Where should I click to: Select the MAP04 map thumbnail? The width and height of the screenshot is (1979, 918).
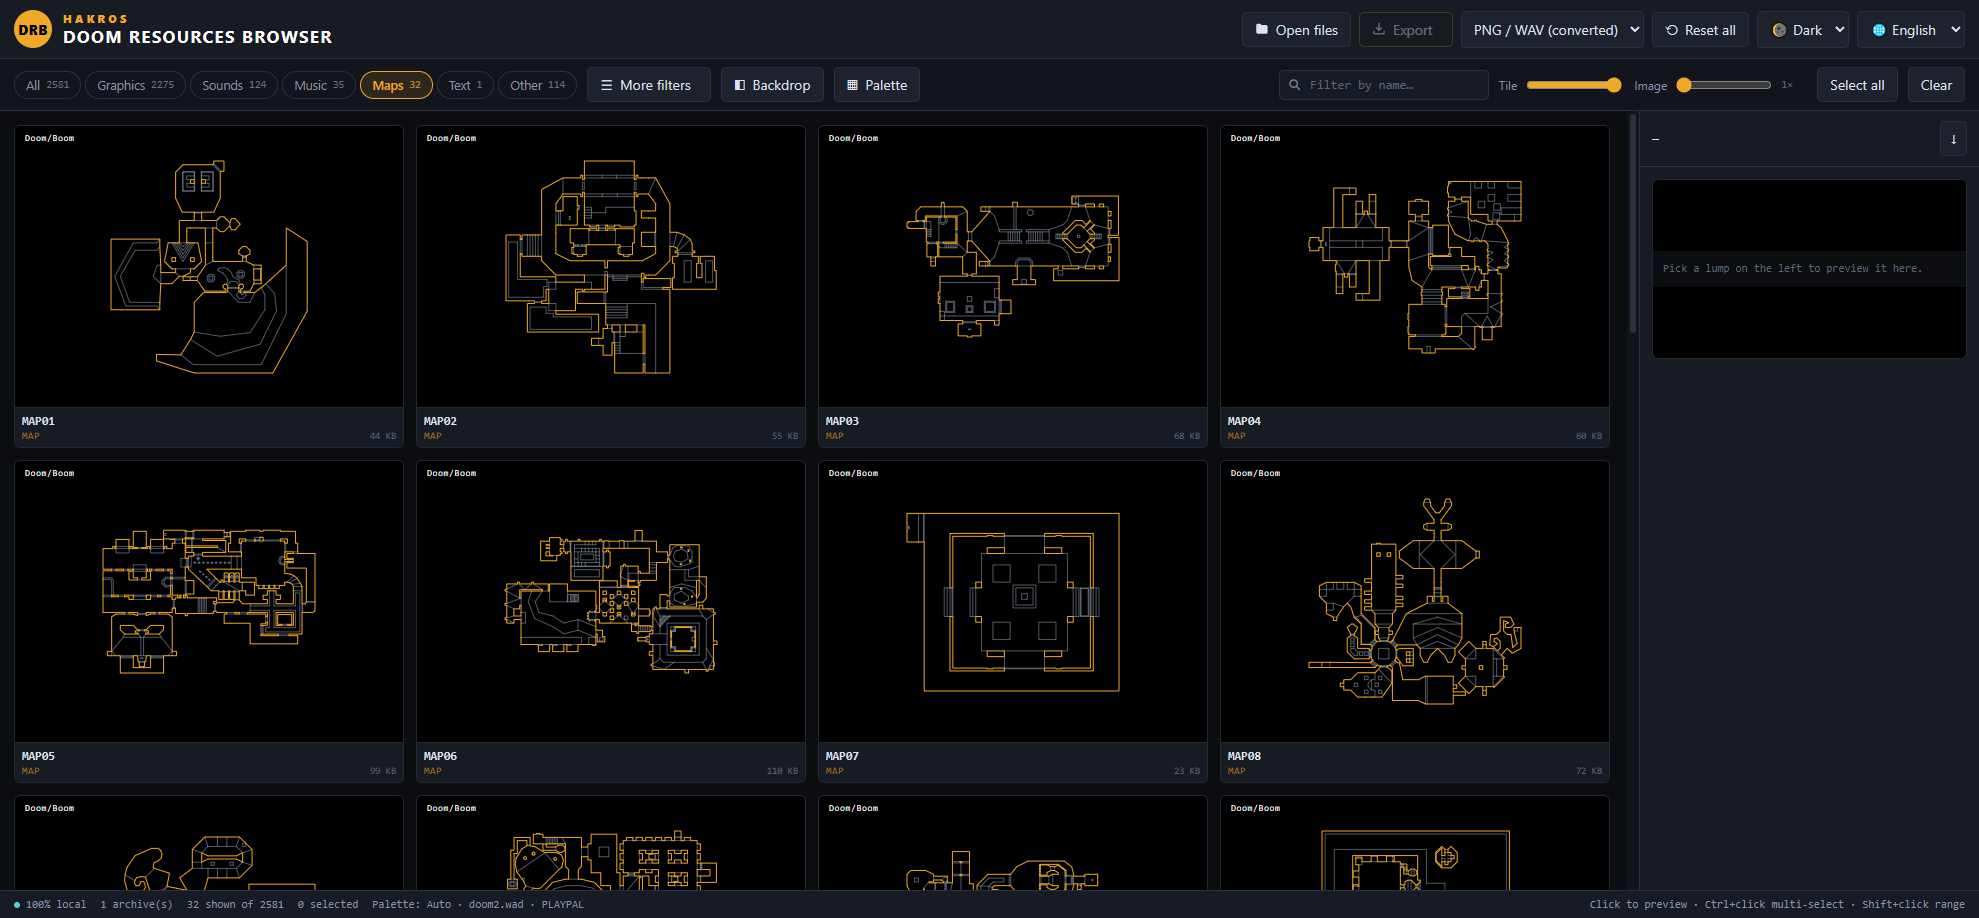coord(1415,266)
